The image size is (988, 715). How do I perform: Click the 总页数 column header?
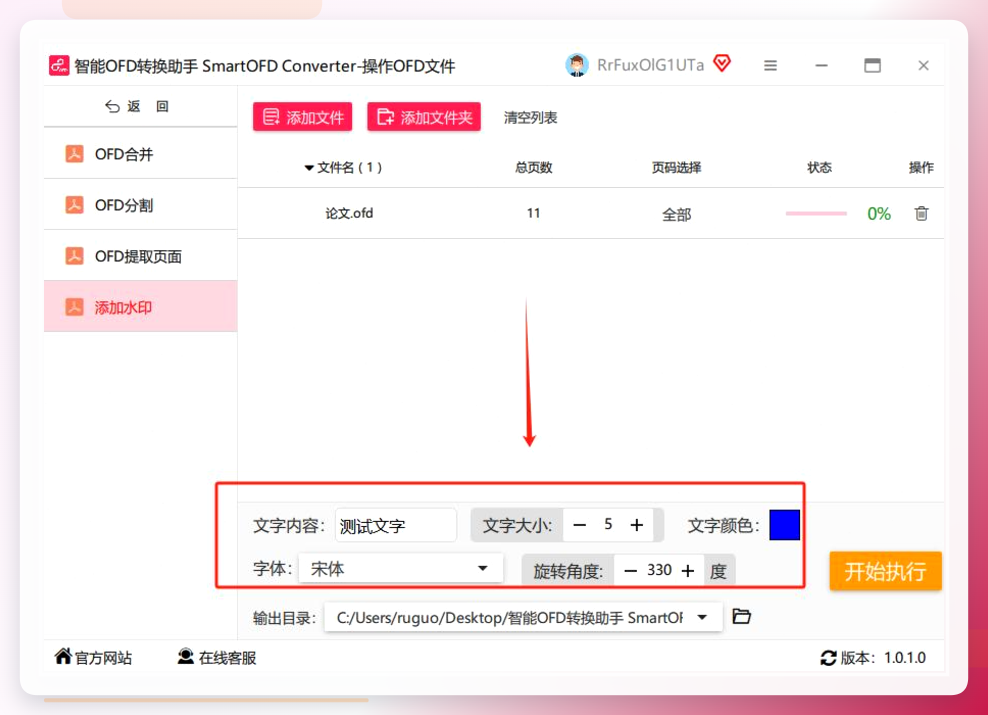(533, 168)
